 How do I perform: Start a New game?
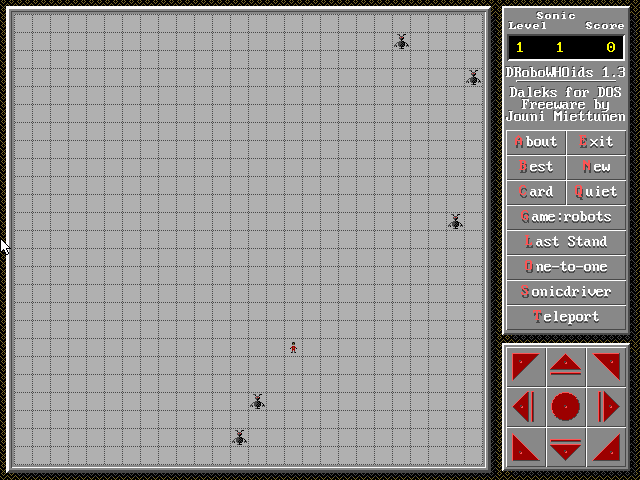click(x=596, y=167)
